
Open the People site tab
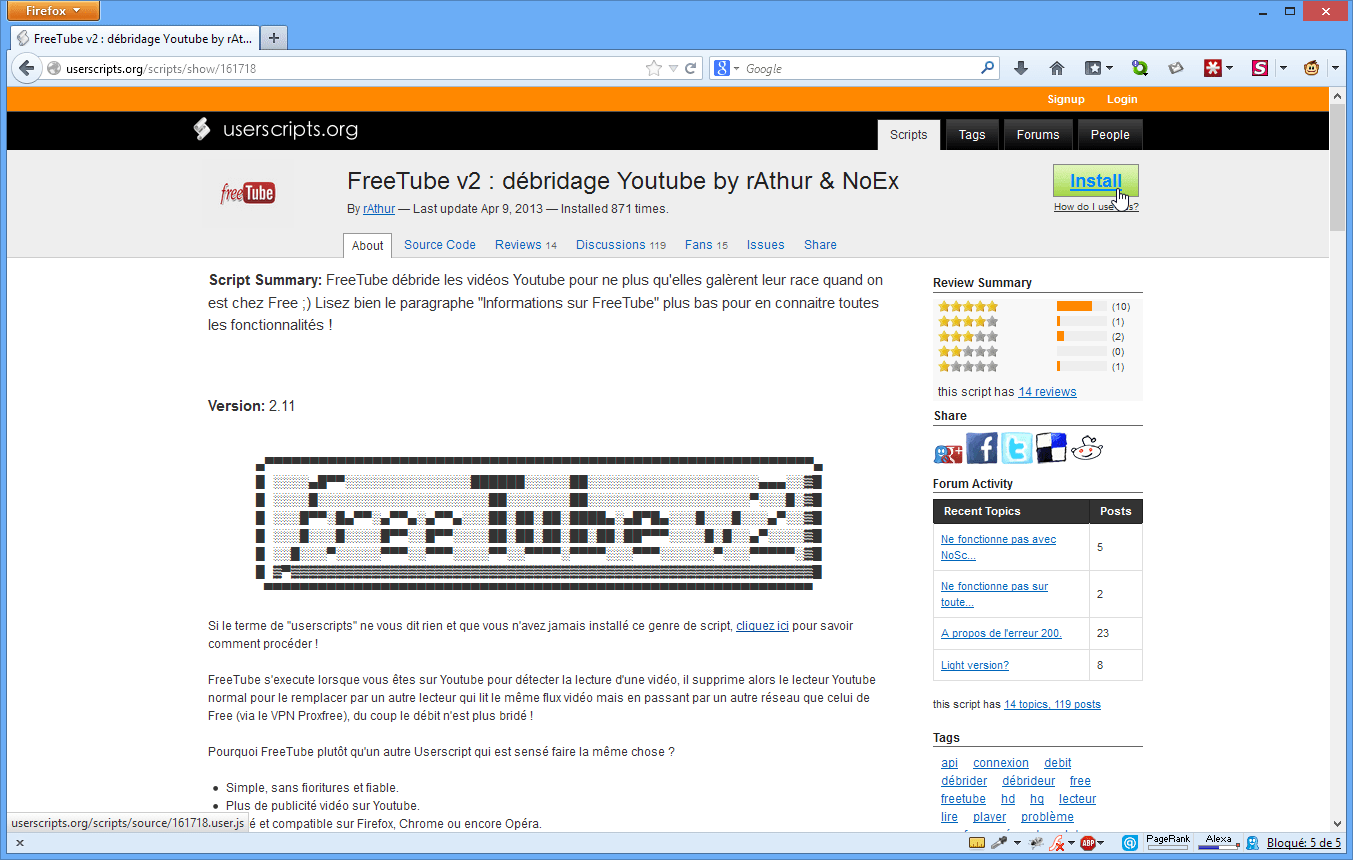click(x=1110, y=135)
